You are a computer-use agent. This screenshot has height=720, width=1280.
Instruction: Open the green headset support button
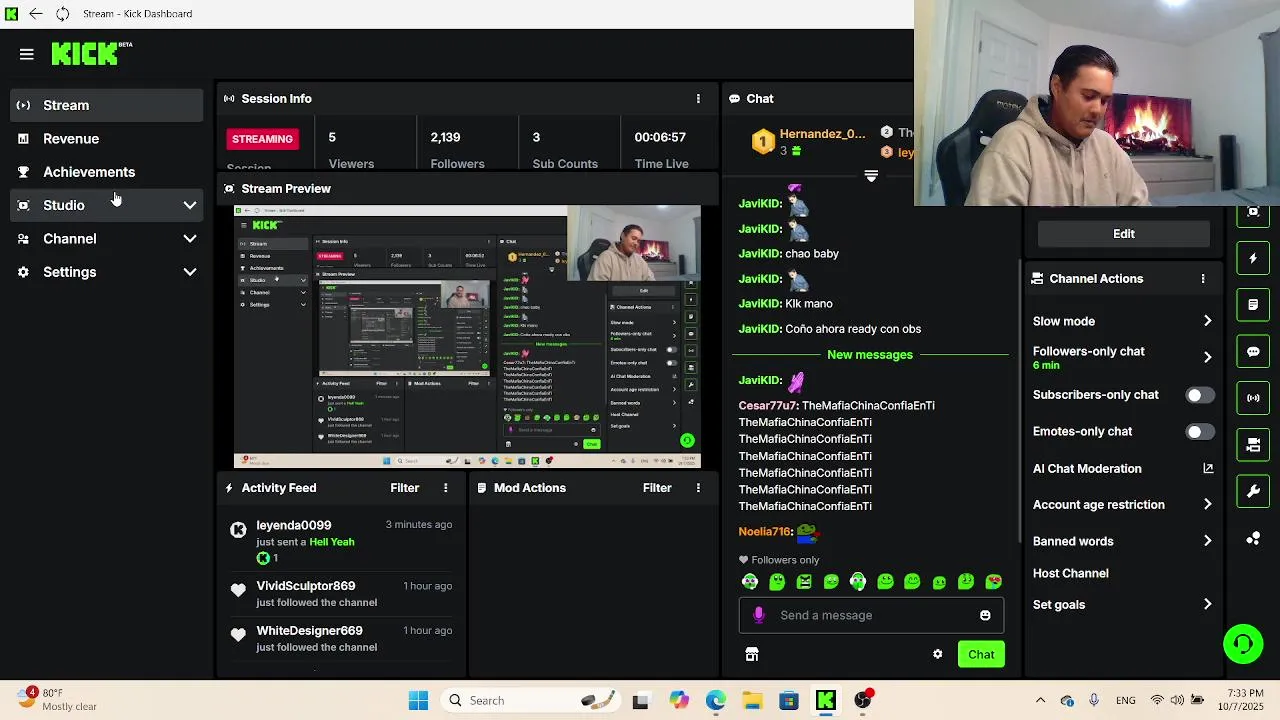1243,643
